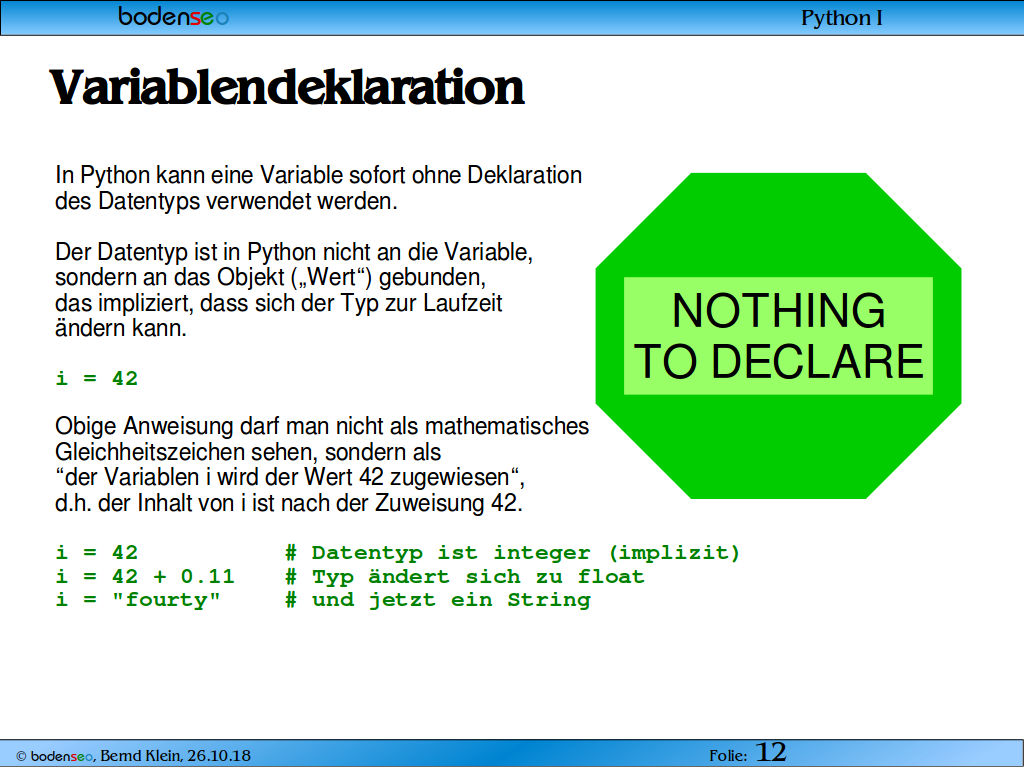Click the standalone code line 'i = 42'

[x=97, y=378]
